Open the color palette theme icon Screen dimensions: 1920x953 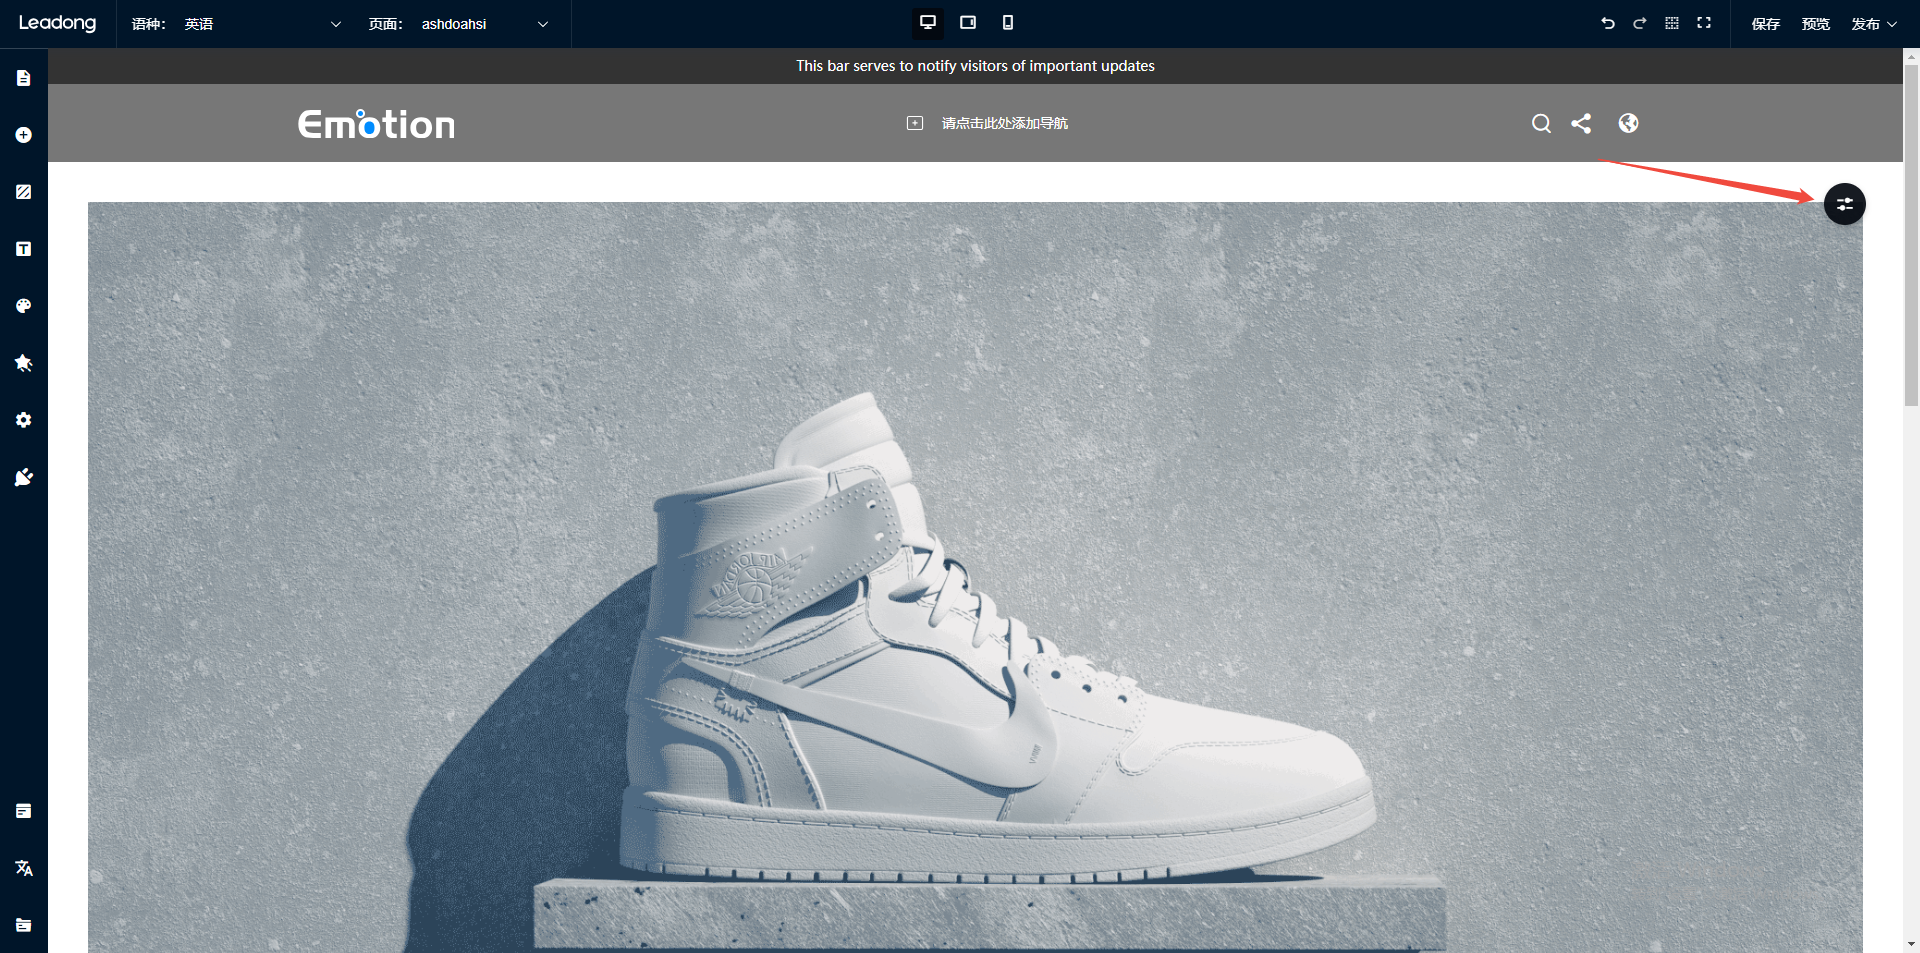(x=24, y=306)
